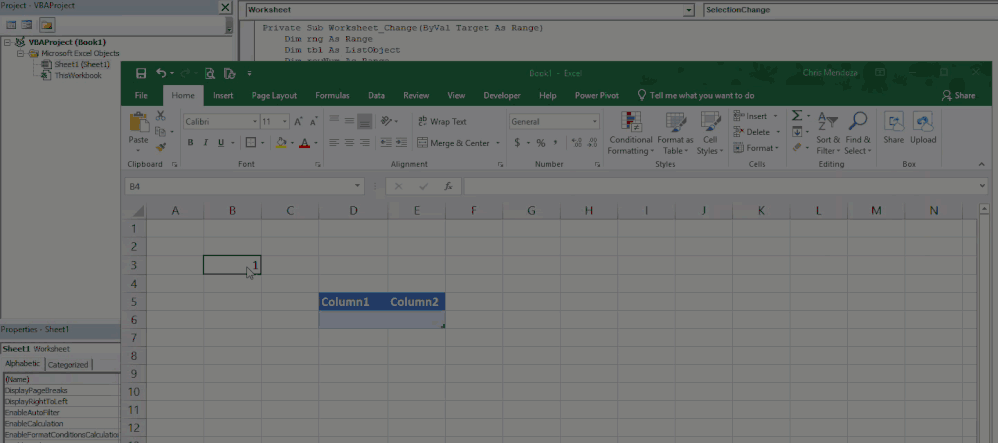998x443 pixels.
Task: Apply Comma Style
Action: 555,143
